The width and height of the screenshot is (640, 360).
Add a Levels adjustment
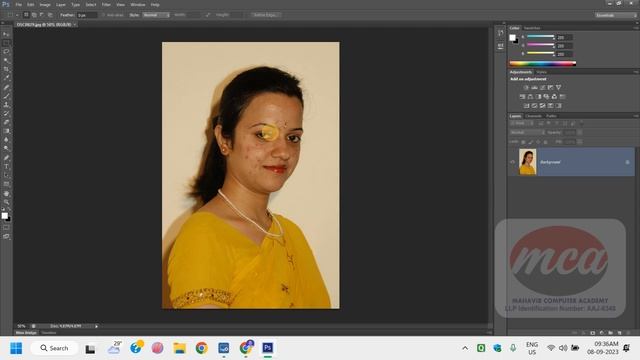pyautogui.click(x=534, y=87)
